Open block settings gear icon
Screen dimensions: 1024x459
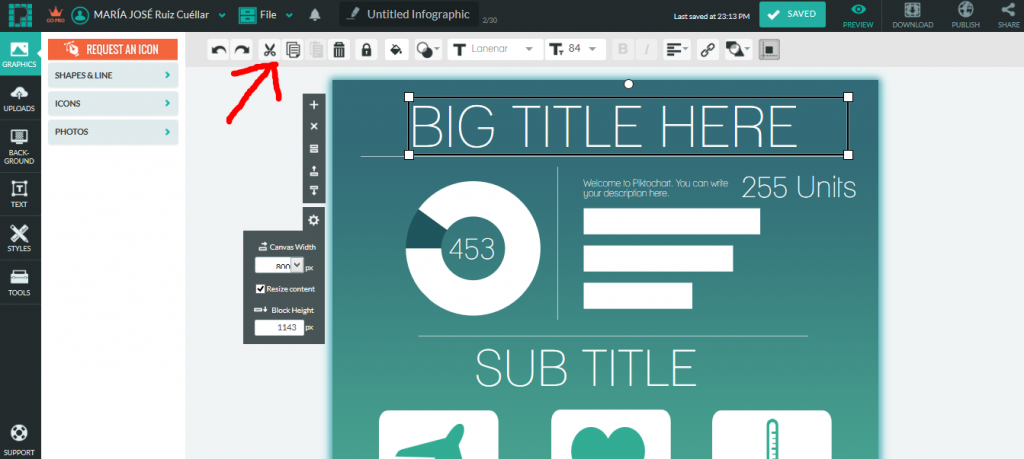point(313,220)
